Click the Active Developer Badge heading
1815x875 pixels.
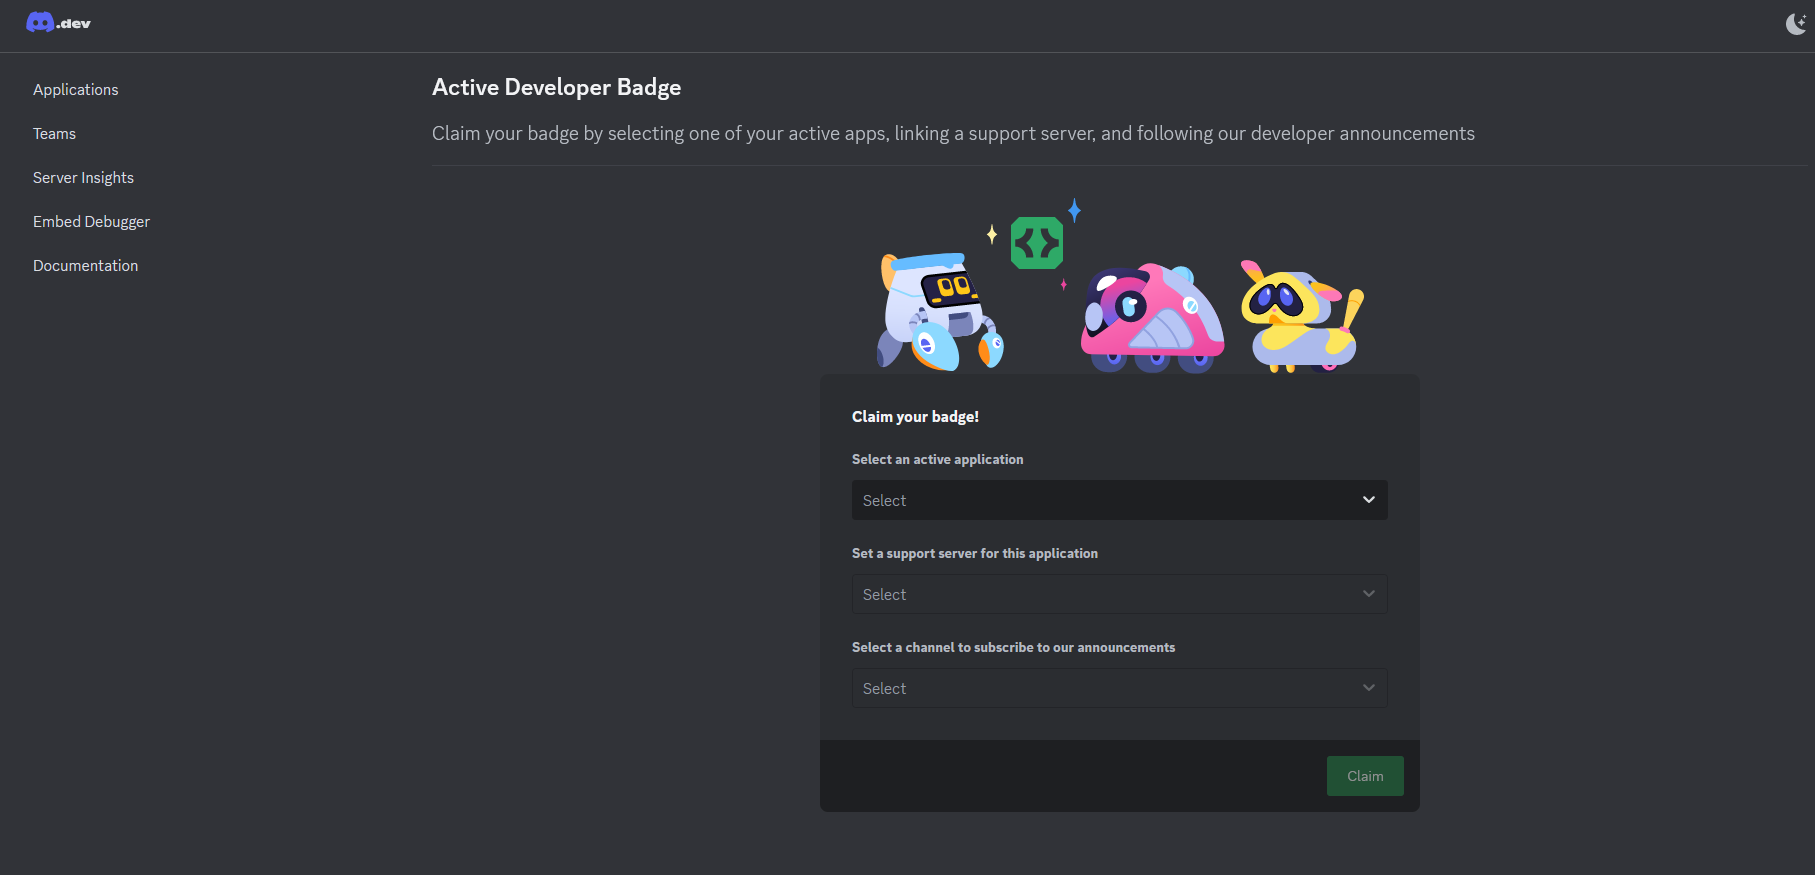click(x=556, y=88)
